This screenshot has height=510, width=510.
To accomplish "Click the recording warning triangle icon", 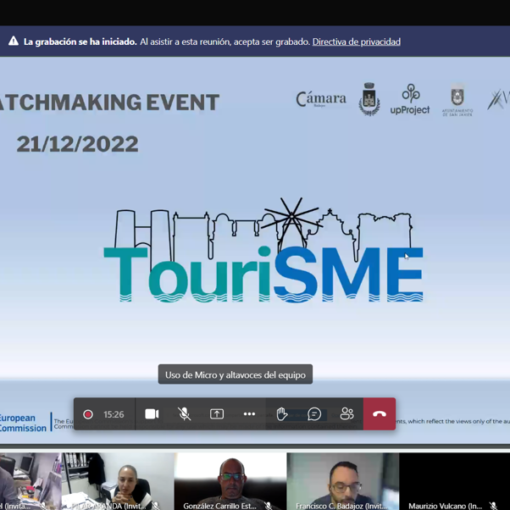I will point(13,41).
